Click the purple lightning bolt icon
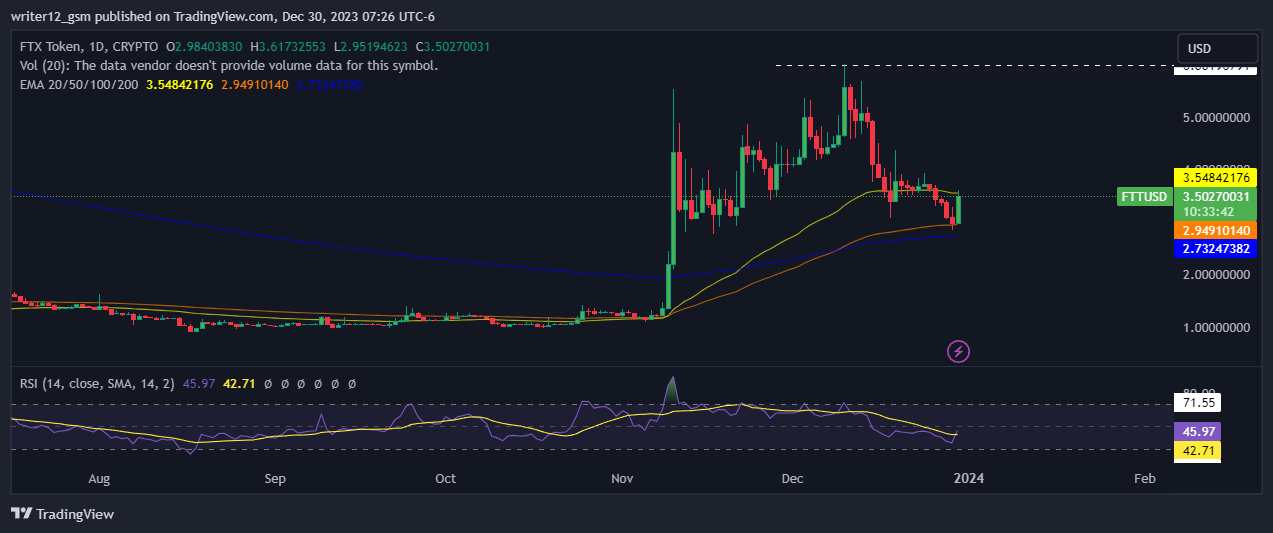 pyautogui.click(x=958, y=351)
